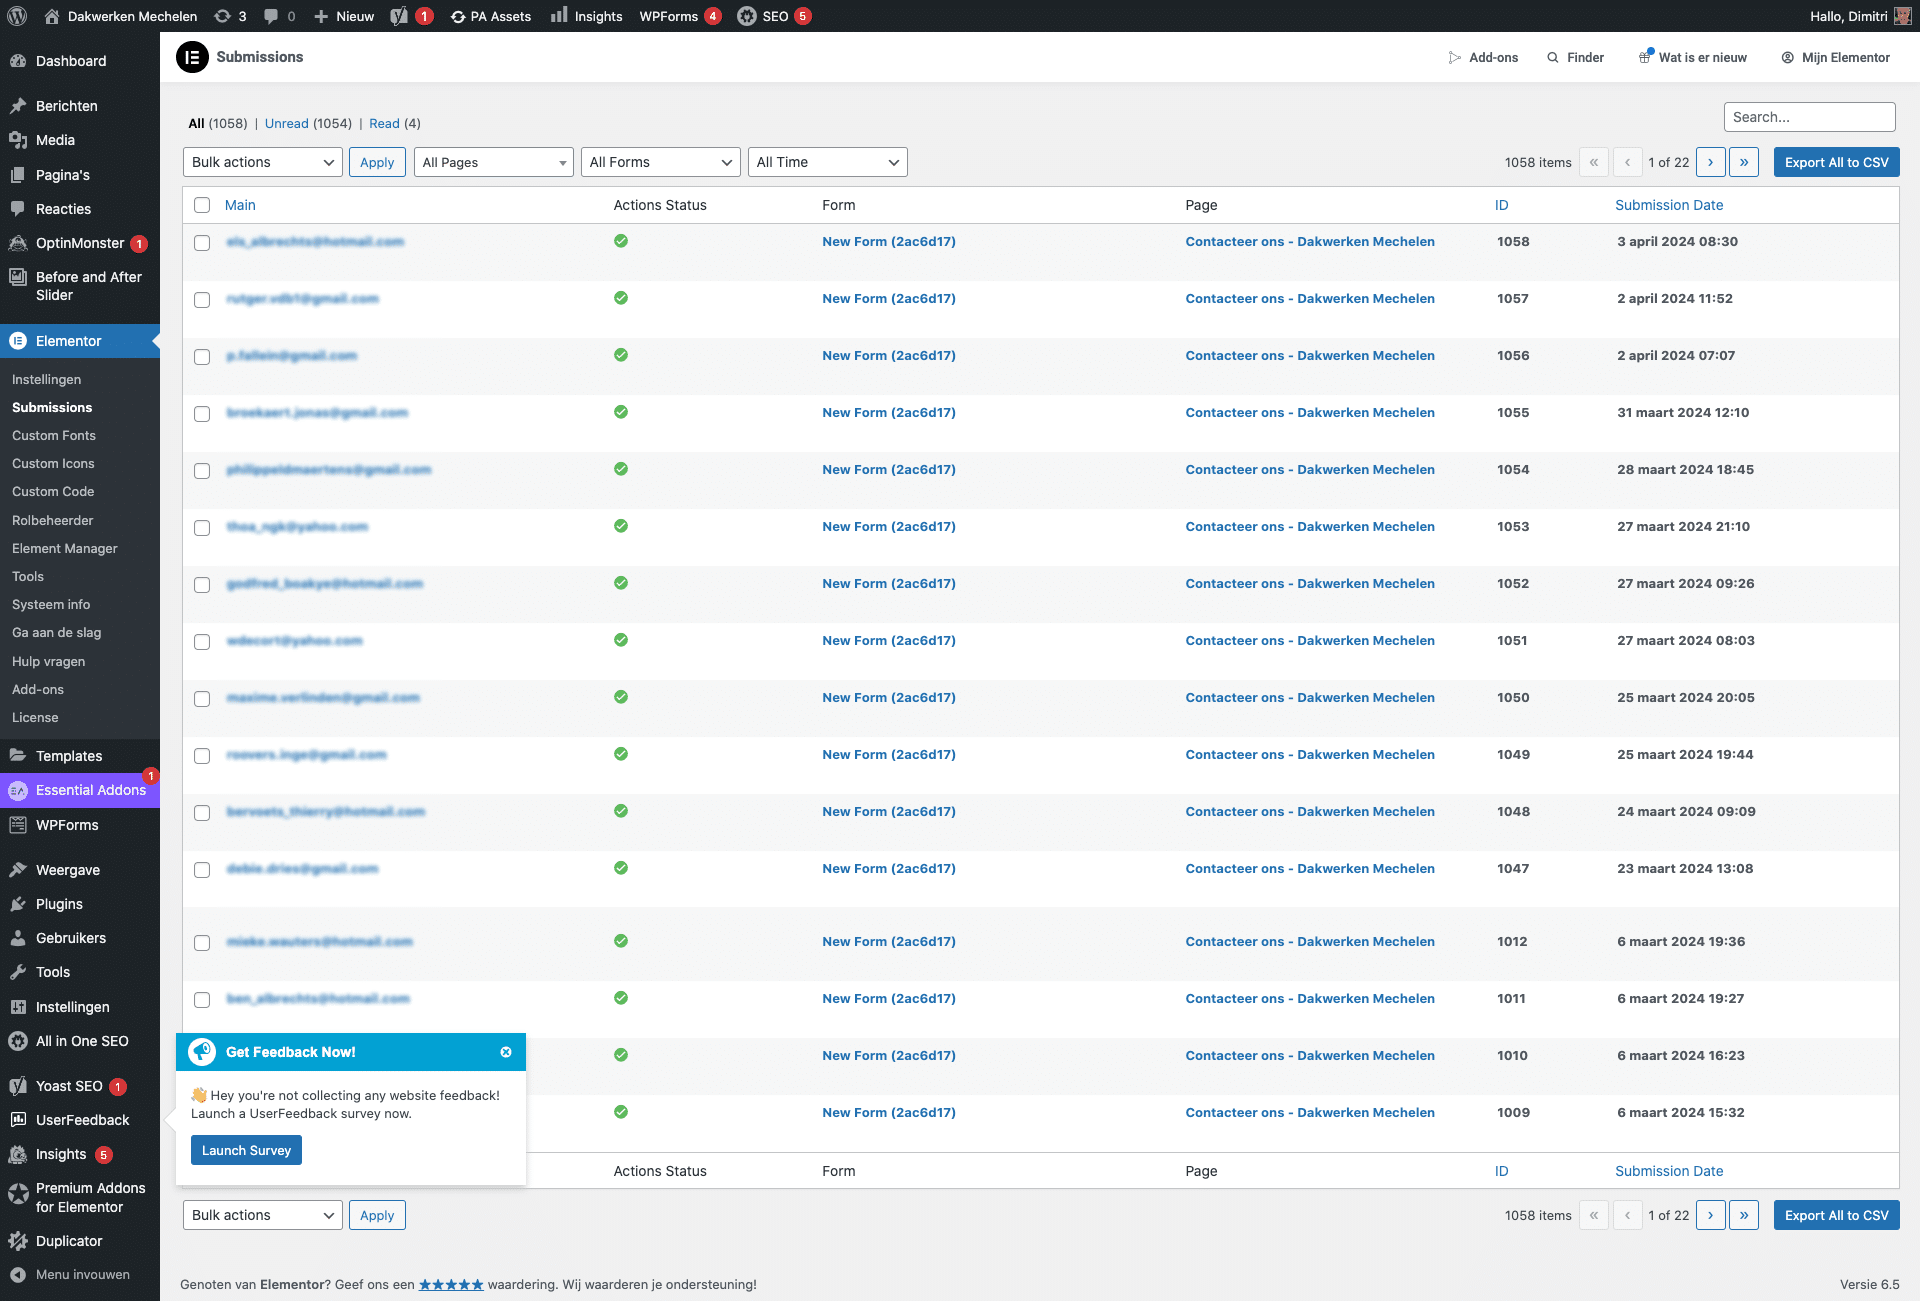Screen dimensions: 1920x1301
Task: Open Dakwerken Mechelen site home icon
Action: tap(52, 16)
